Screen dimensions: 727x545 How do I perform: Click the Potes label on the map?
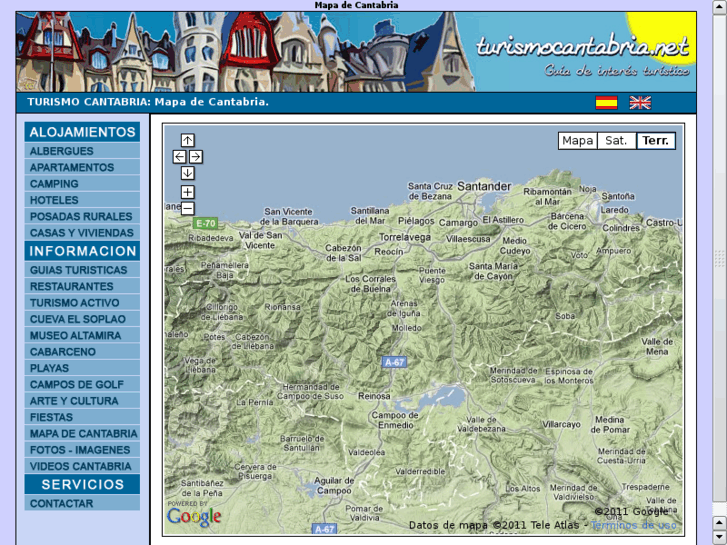(214, 337)
